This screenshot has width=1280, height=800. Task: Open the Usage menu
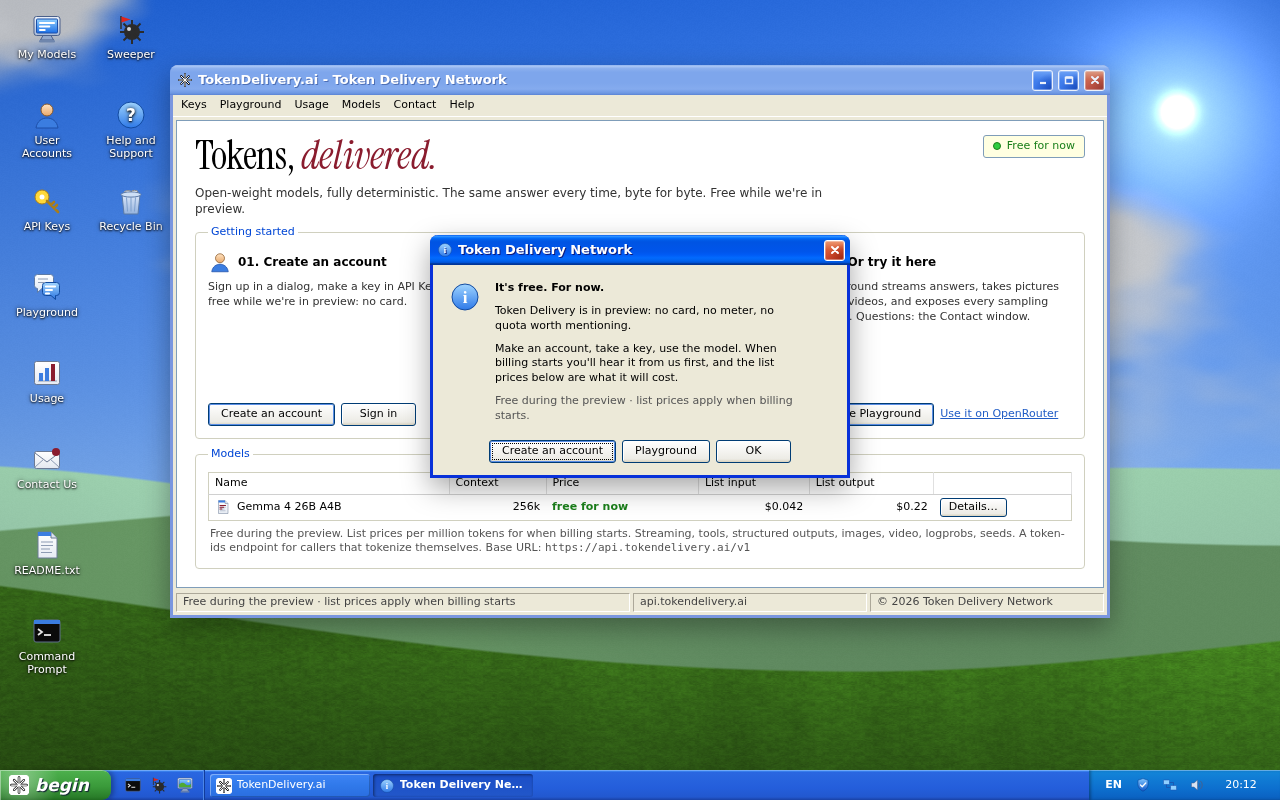point(311,105)
